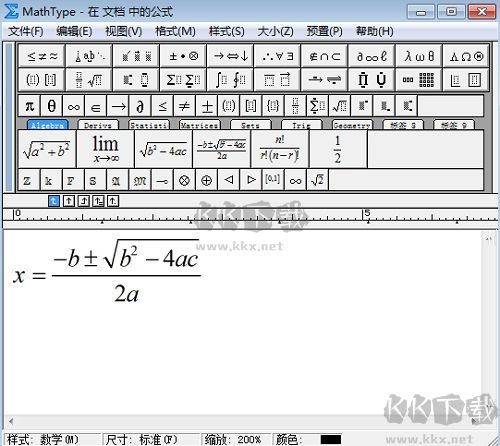Insert the right-pointing triangle symbol

click(251, 180)
